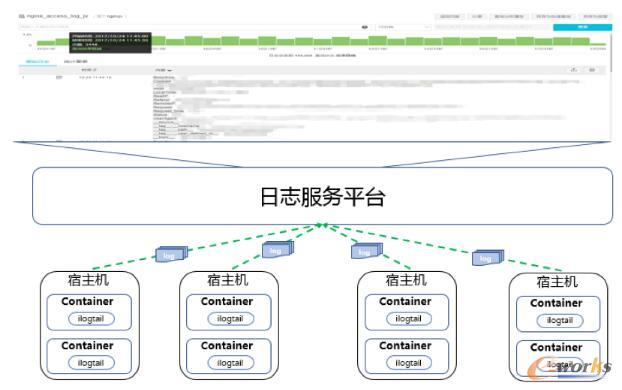The image size is (622, 390).
Task: Click ilogtail in second host's bottom Container
Action: [230, 363]
